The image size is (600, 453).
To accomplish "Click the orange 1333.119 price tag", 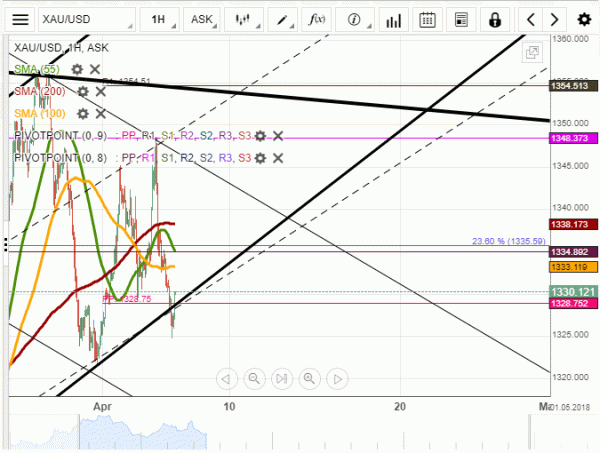I will tap(573, 267).
